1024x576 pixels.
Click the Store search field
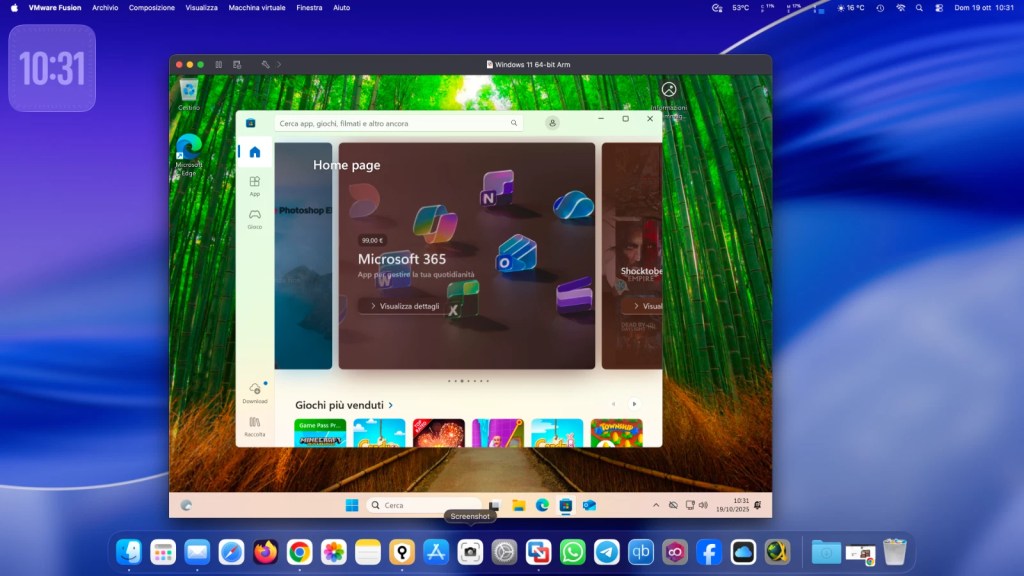(x=390, y=123)
